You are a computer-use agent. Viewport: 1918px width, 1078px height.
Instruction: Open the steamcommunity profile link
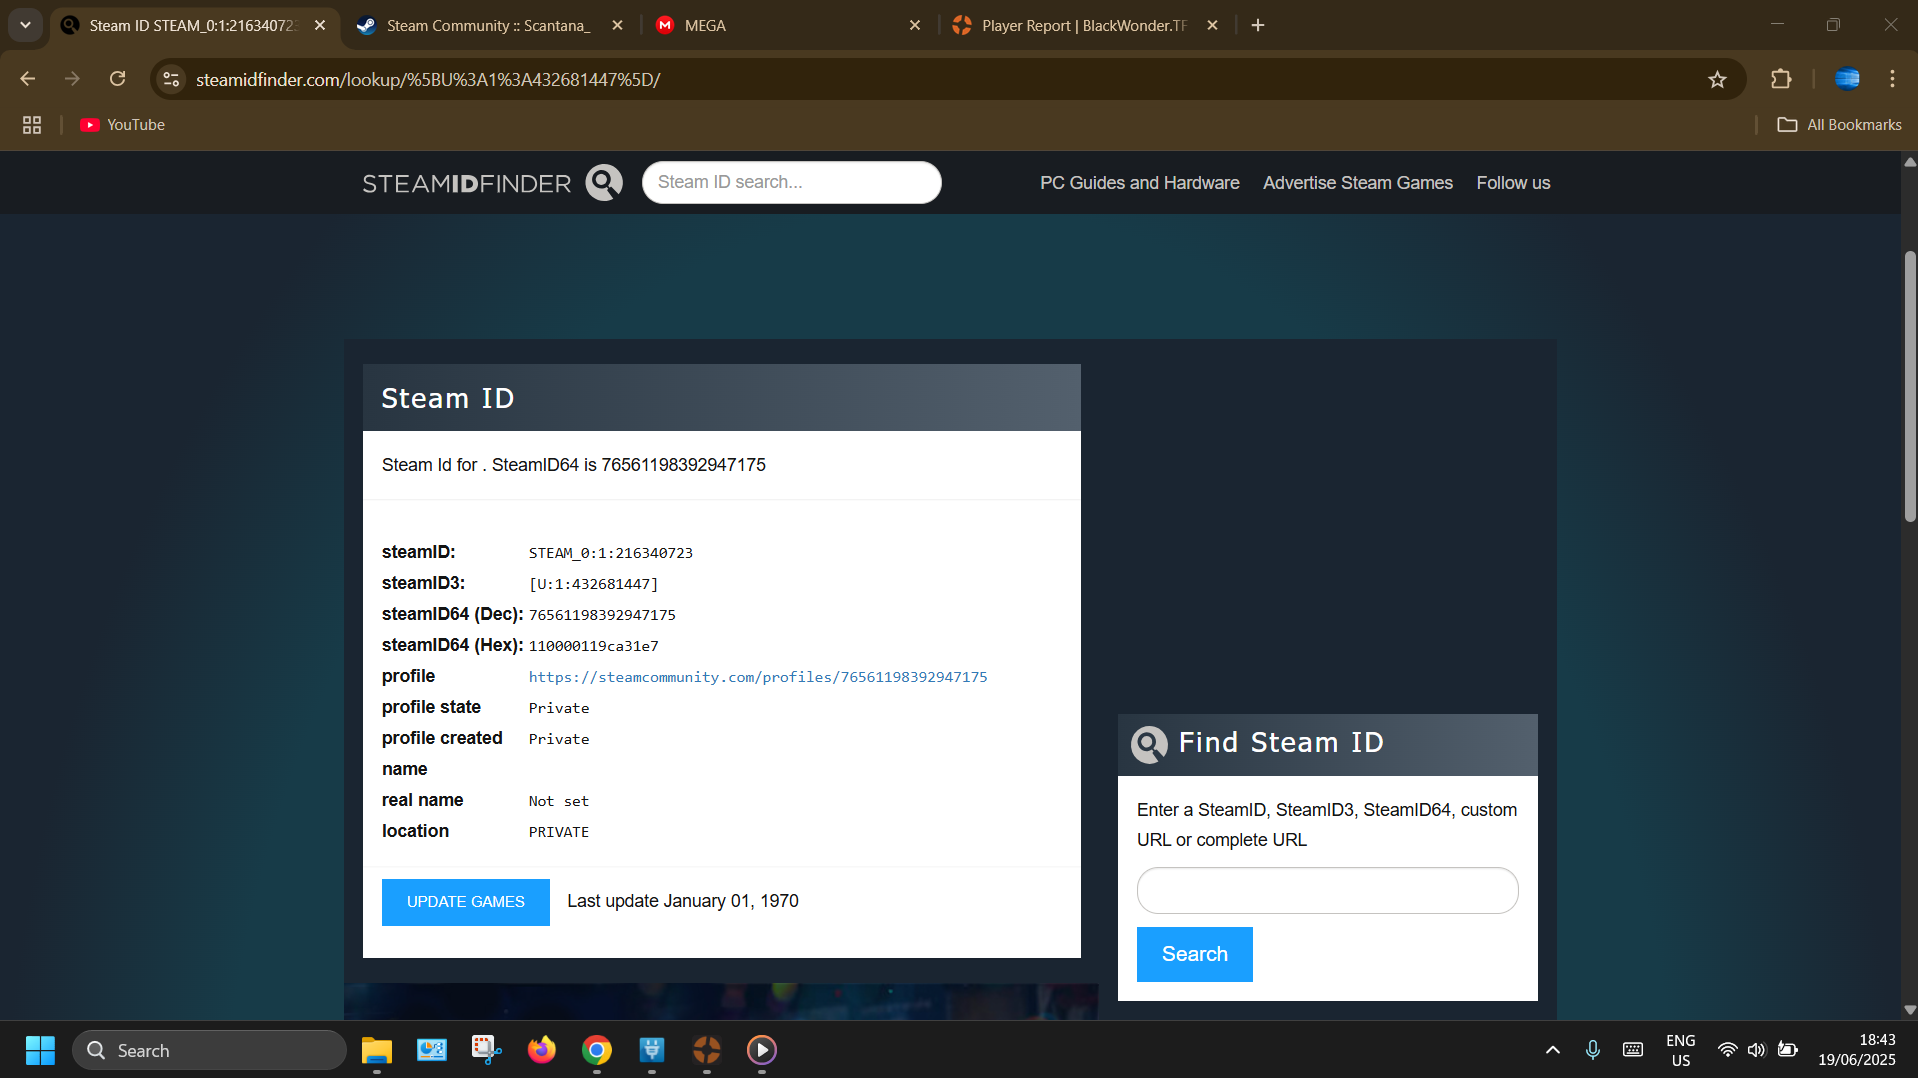(x=757, y=677)
